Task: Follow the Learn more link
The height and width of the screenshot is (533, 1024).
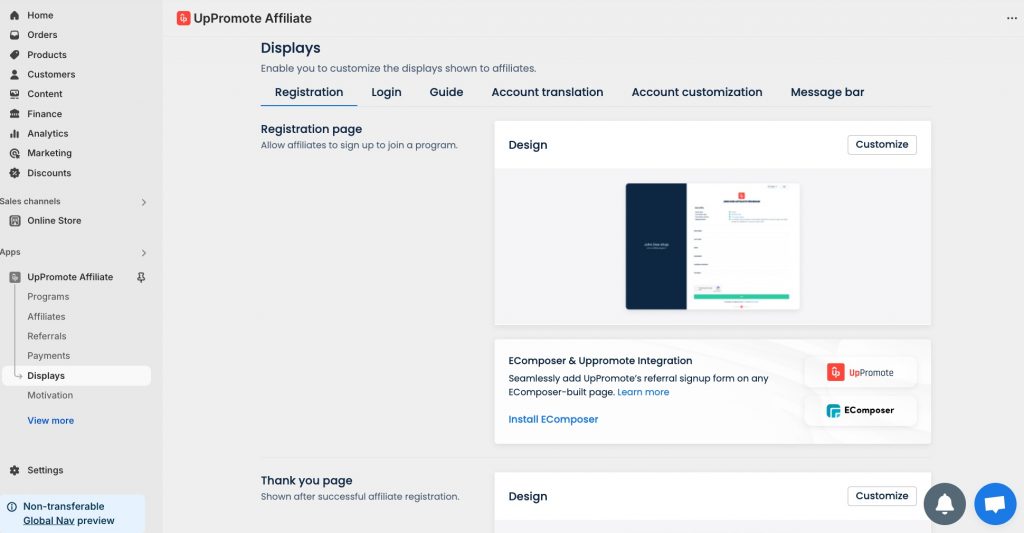Action: point(643,392)
